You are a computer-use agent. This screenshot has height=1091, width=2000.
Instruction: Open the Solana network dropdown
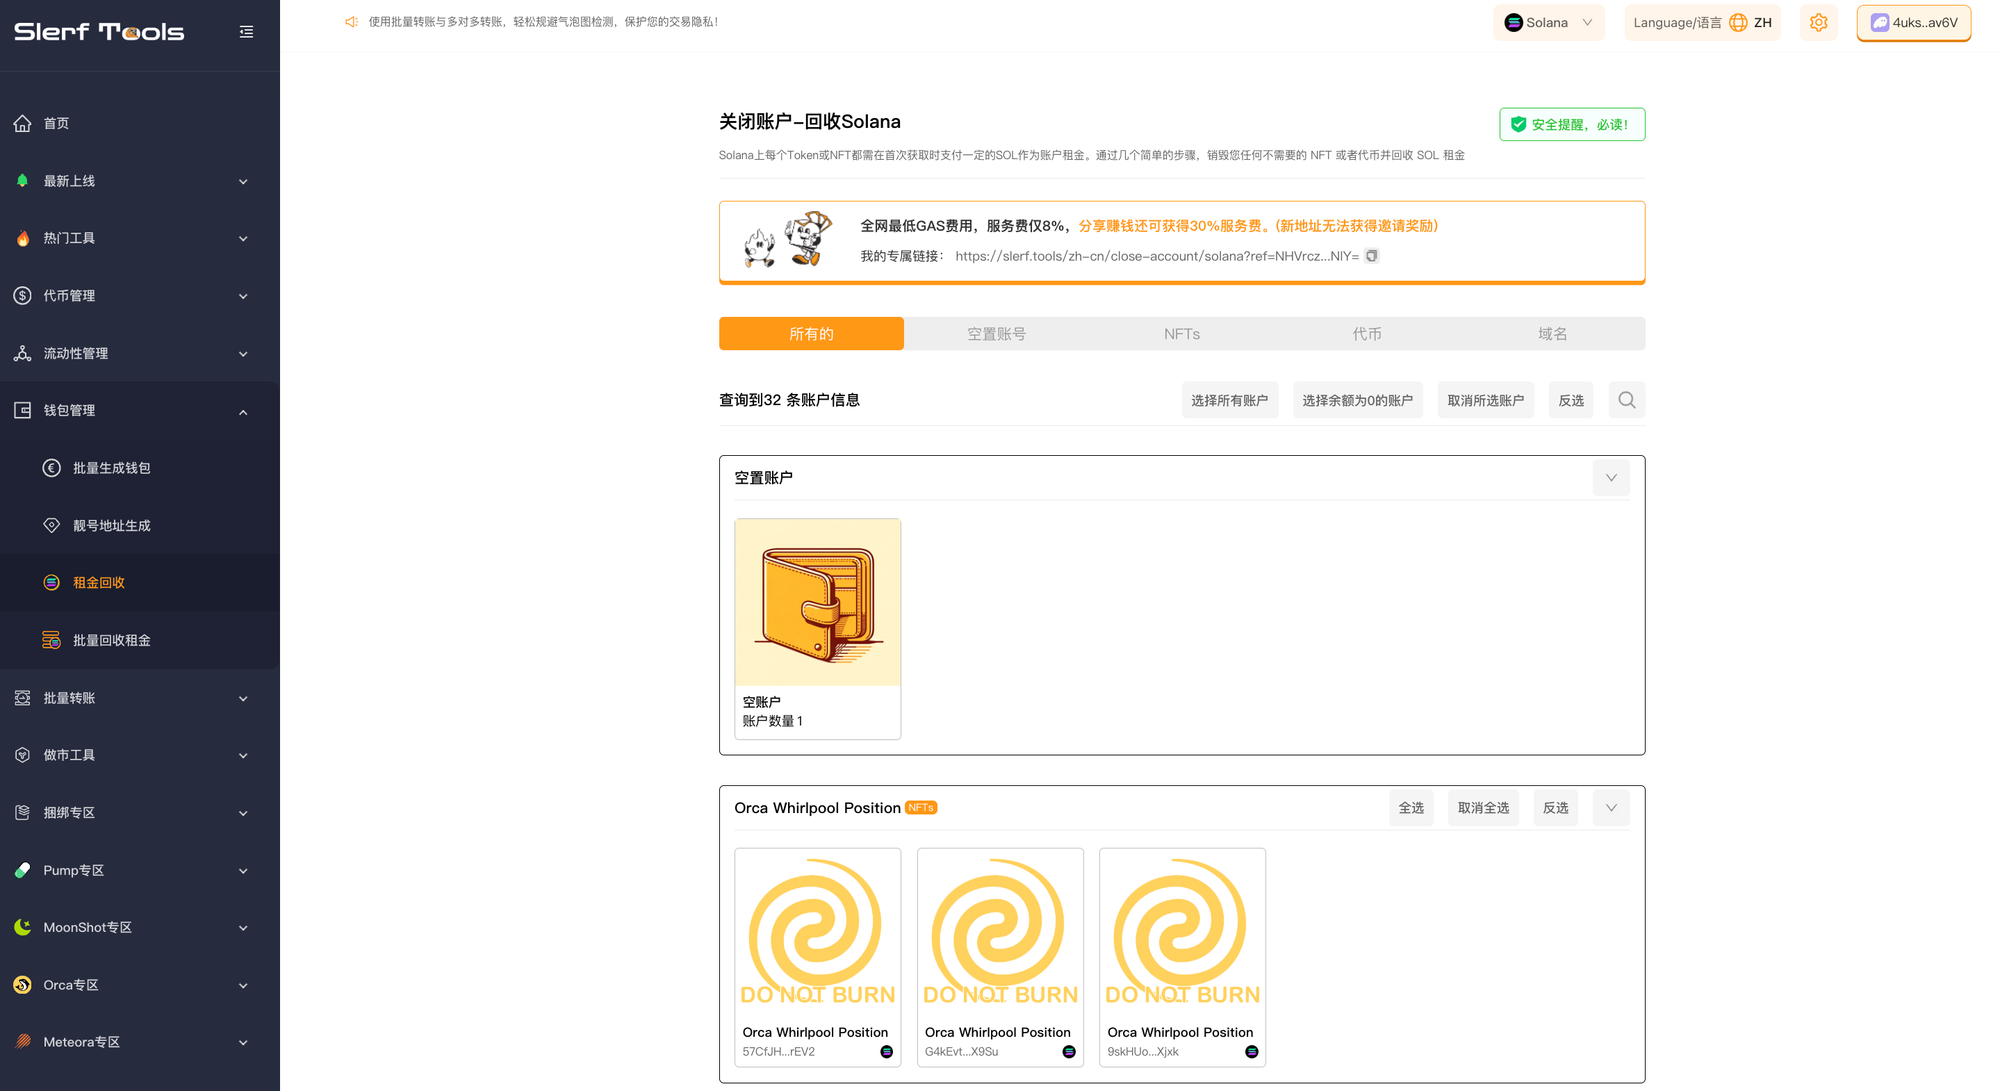coord(1549,22)
